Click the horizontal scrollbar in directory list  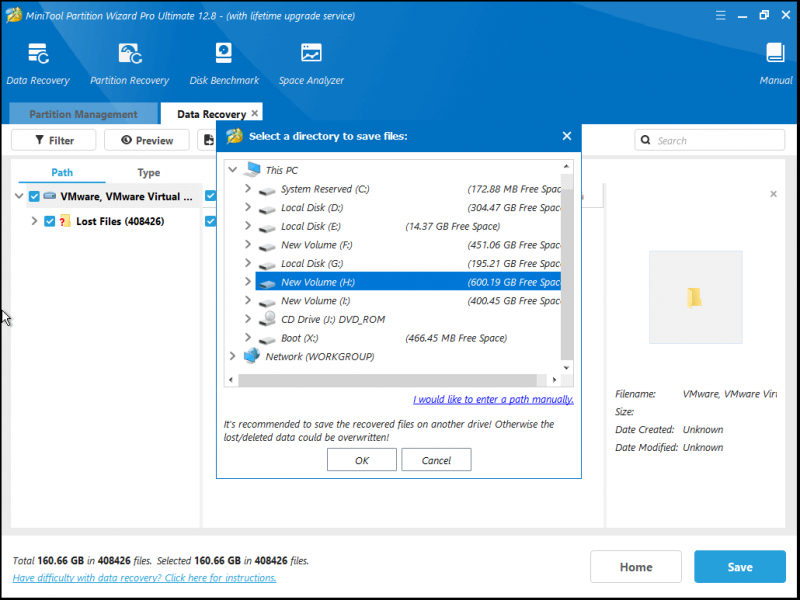click(387, 380)
